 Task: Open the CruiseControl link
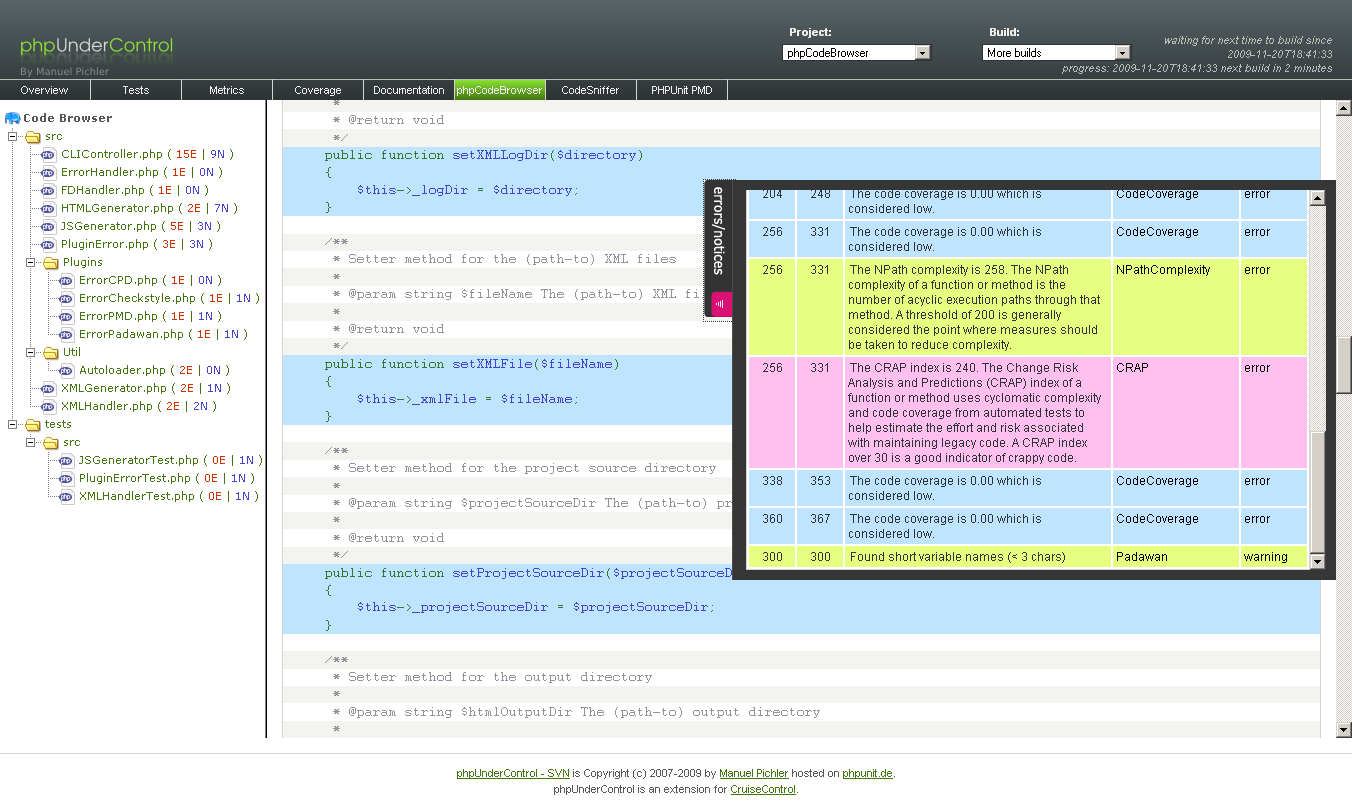pos(763,789)
